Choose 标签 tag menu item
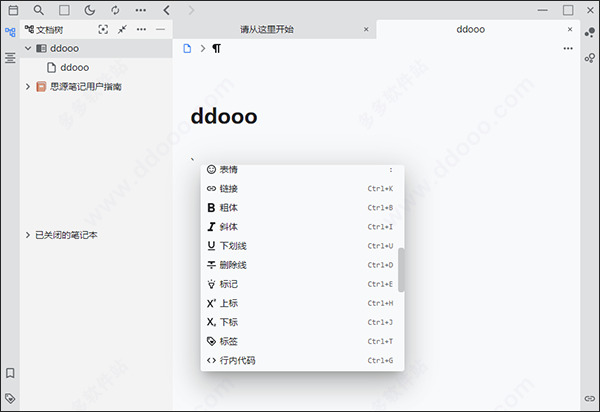The height and width of the screenshot is (412, 600). coord(302,342)
